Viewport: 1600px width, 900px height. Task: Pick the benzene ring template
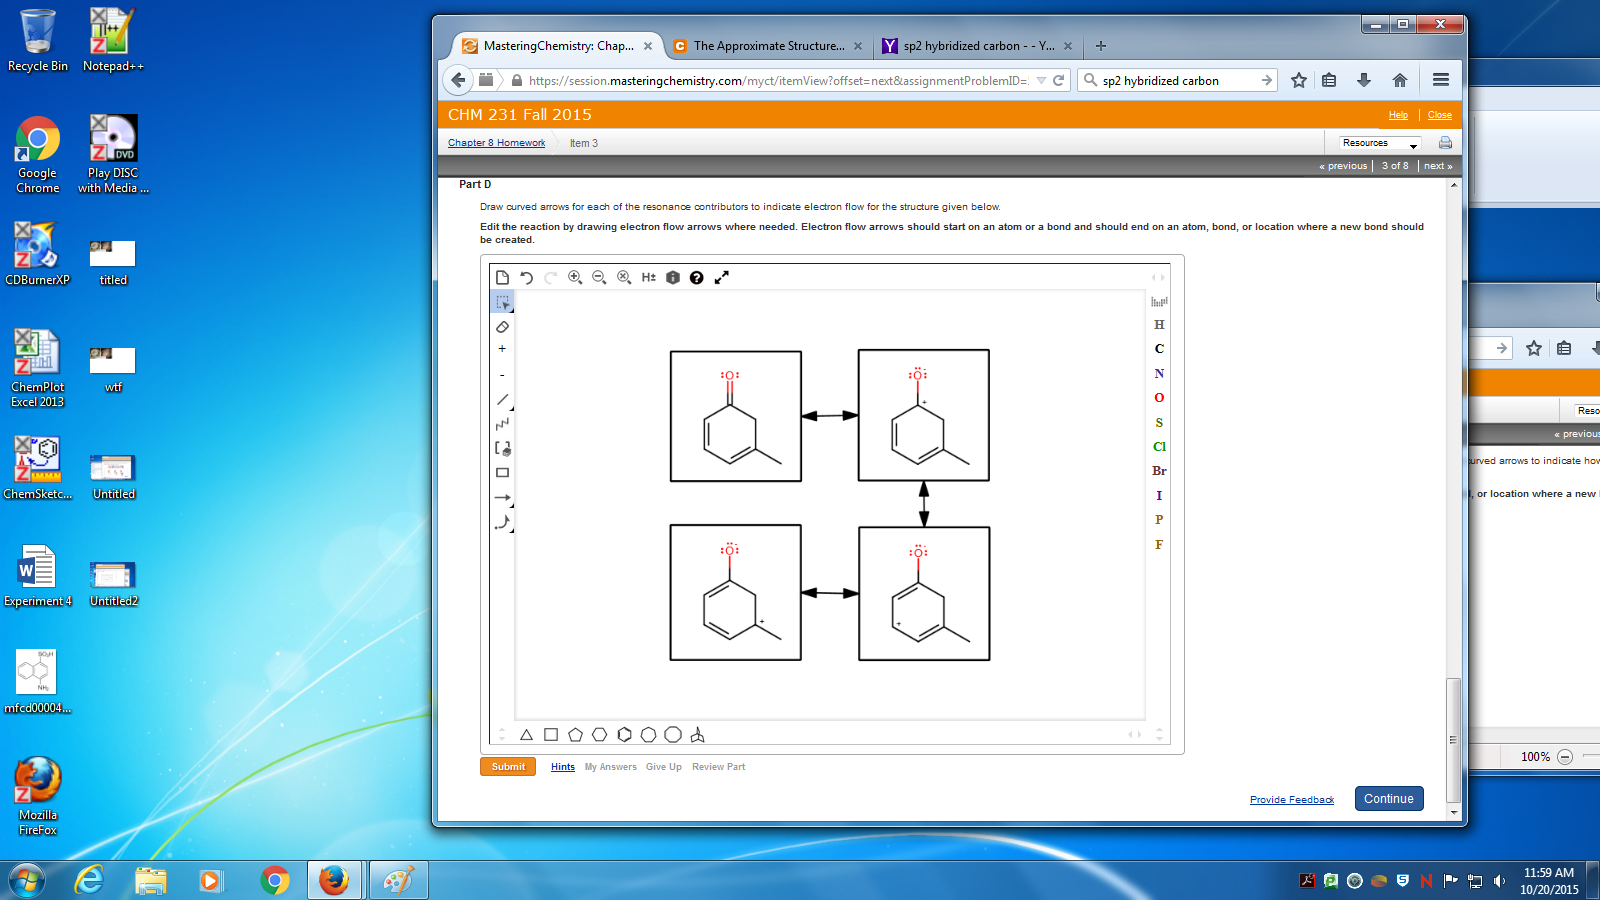(623, 734)
